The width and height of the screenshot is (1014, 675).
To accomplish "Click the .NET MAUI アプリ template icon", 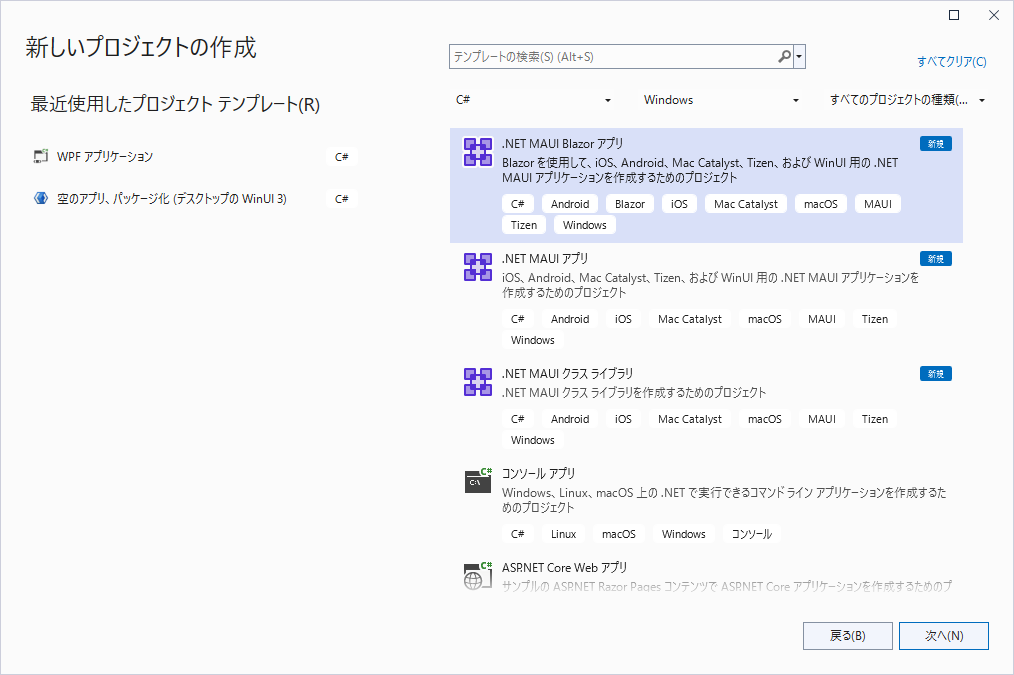I will tap(478, 267).
